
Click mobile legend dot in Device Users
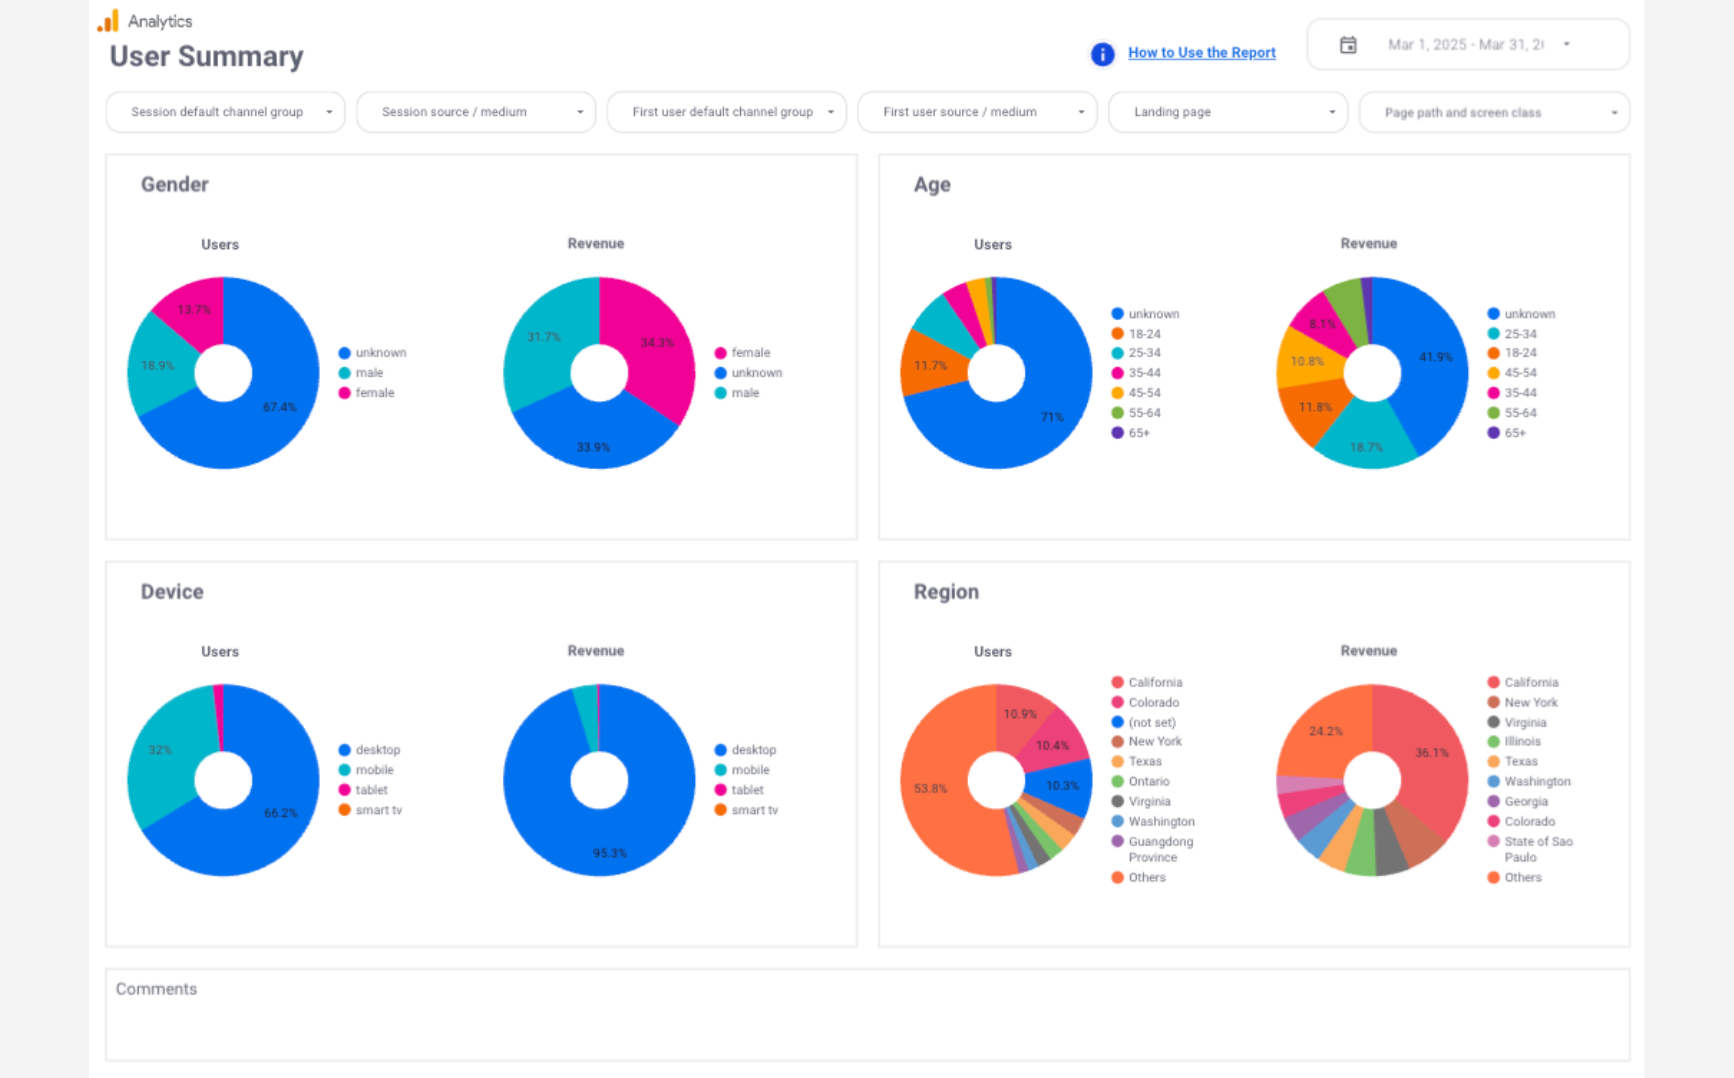(x=345, y=770)
